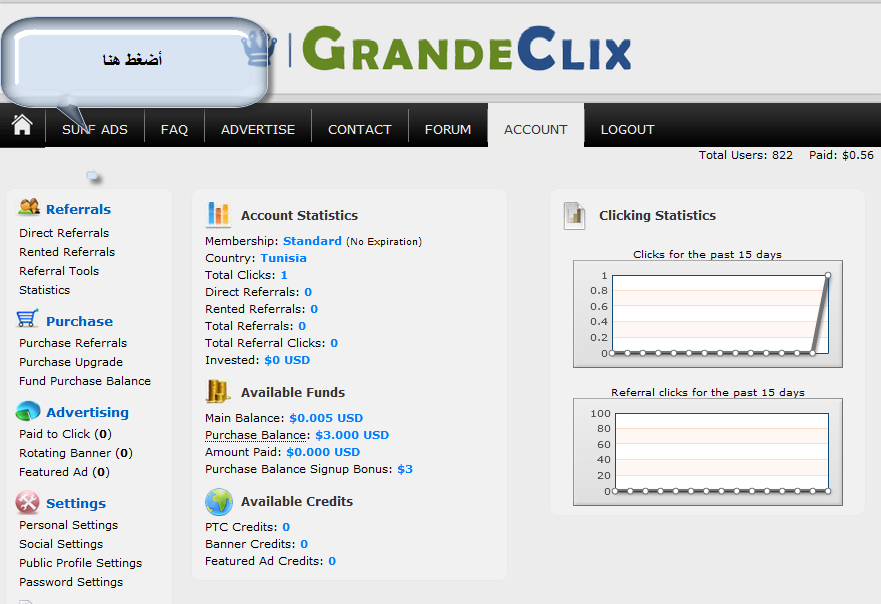Open the FAQ page
Viewport: 881px width, 604px height.
click(x=174, y=130)
